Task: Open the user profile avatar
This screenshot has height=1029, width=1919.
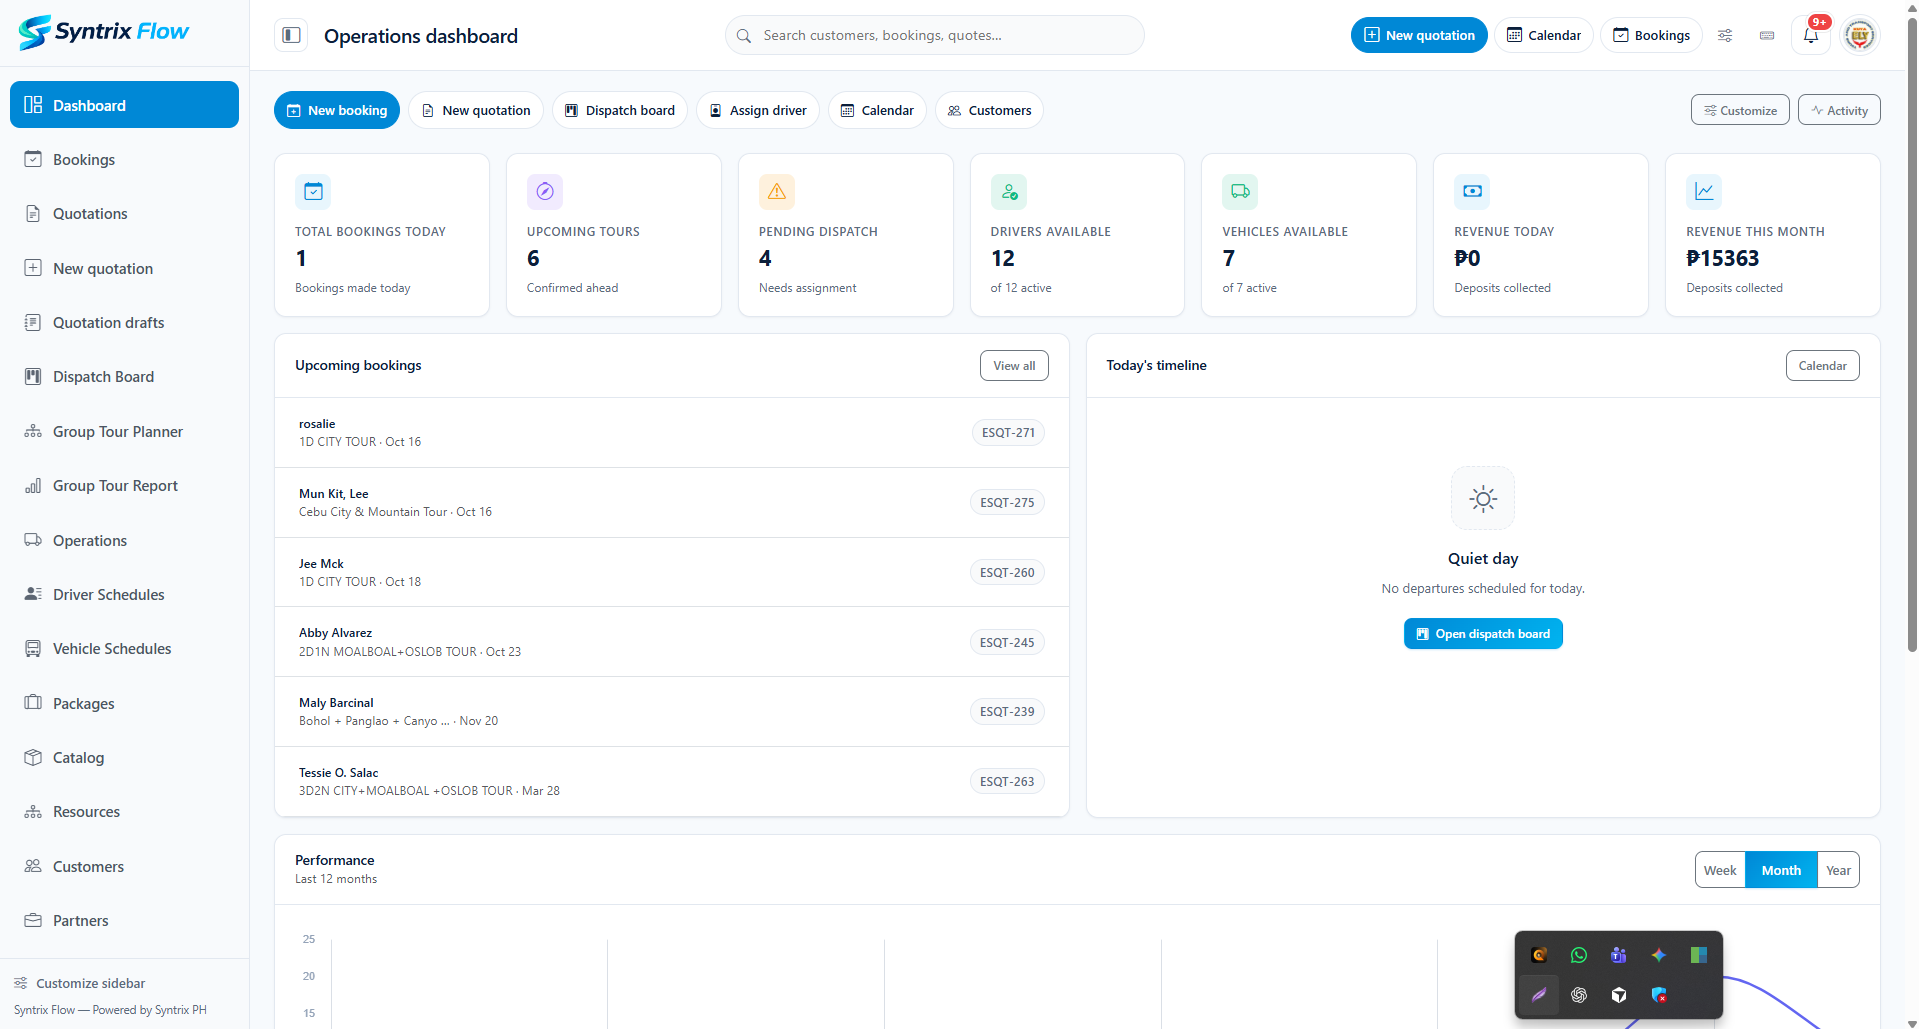Action: (1859, 35)
